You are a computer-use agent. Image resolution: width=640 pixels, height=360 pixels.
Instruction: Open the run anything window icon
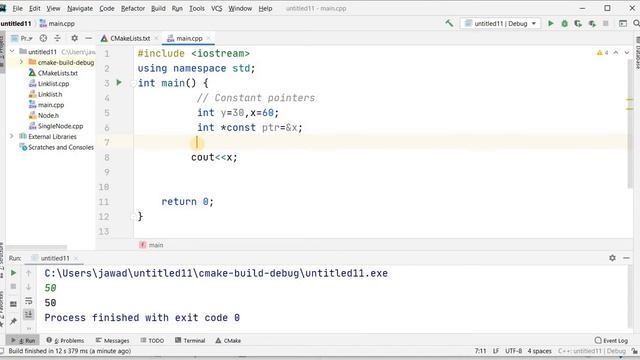(623, 24)
